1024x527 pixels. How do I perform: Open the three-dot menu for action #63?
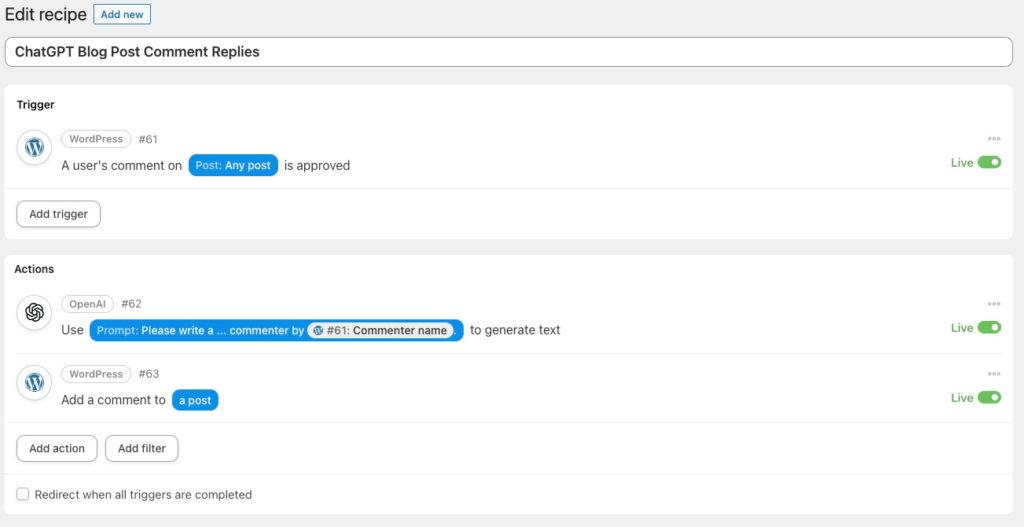pyautogui.click(x=993, y=374)
